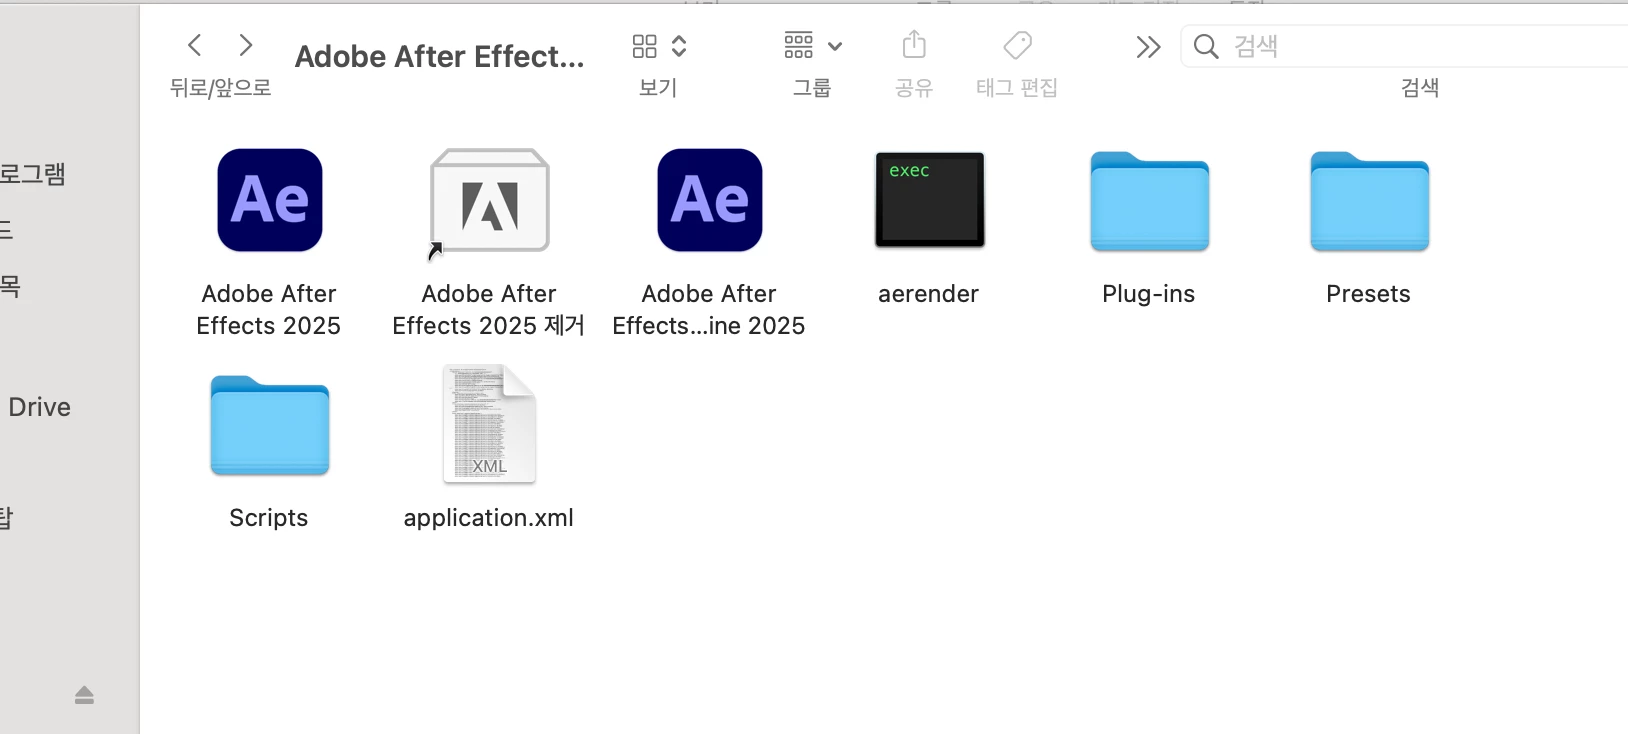
Task: Open the view mode up-down selector arrows
Action: point(679,46)
